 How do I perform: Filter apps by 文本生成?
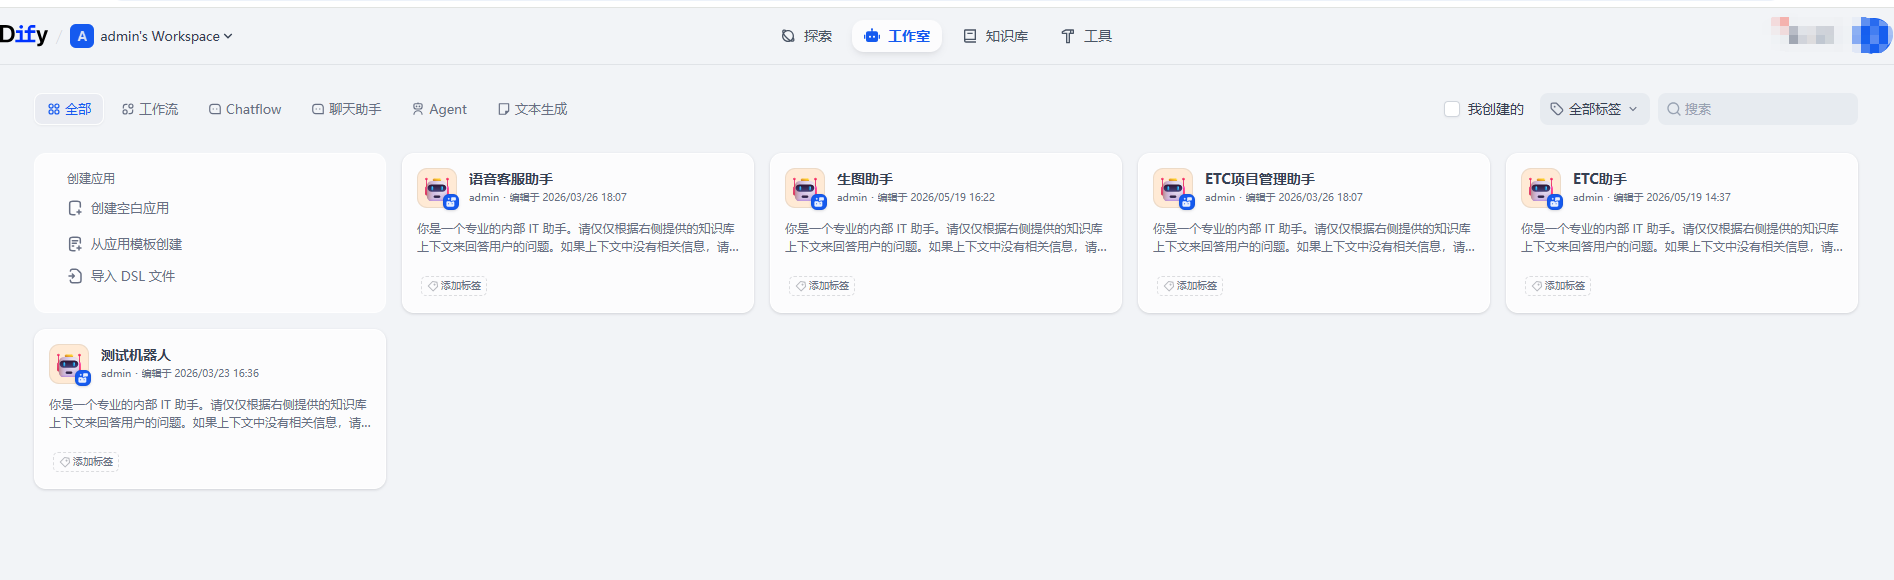[532, 109]
